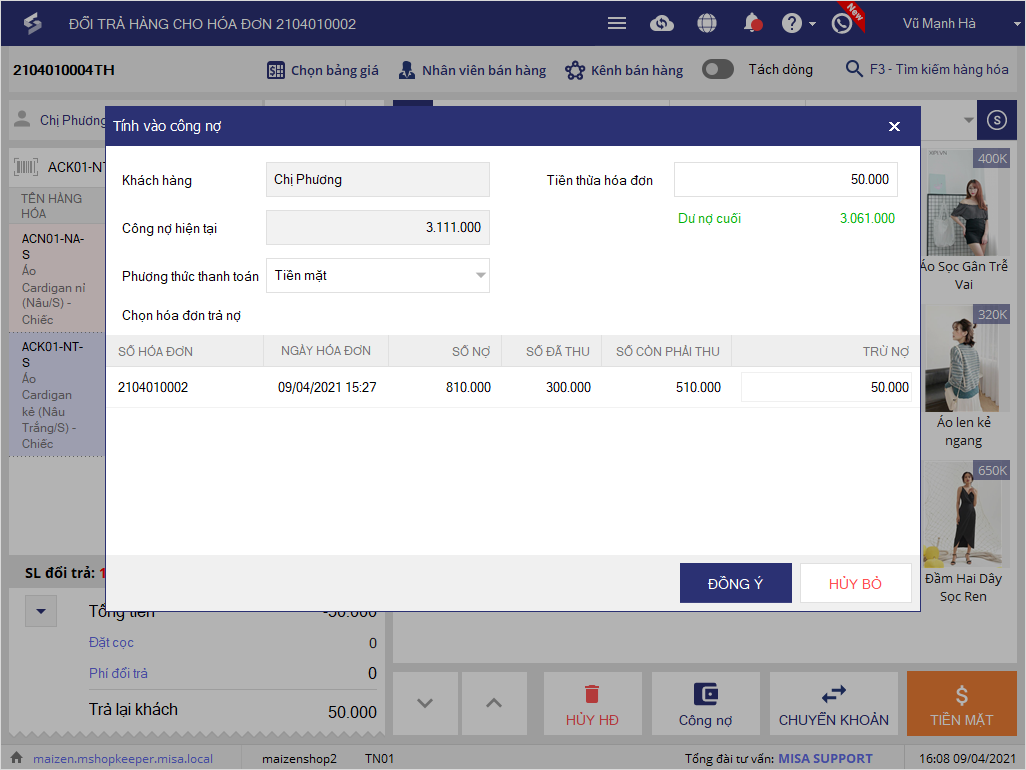Close the Tính vào công nợ dialog

[x=894, y=126]
